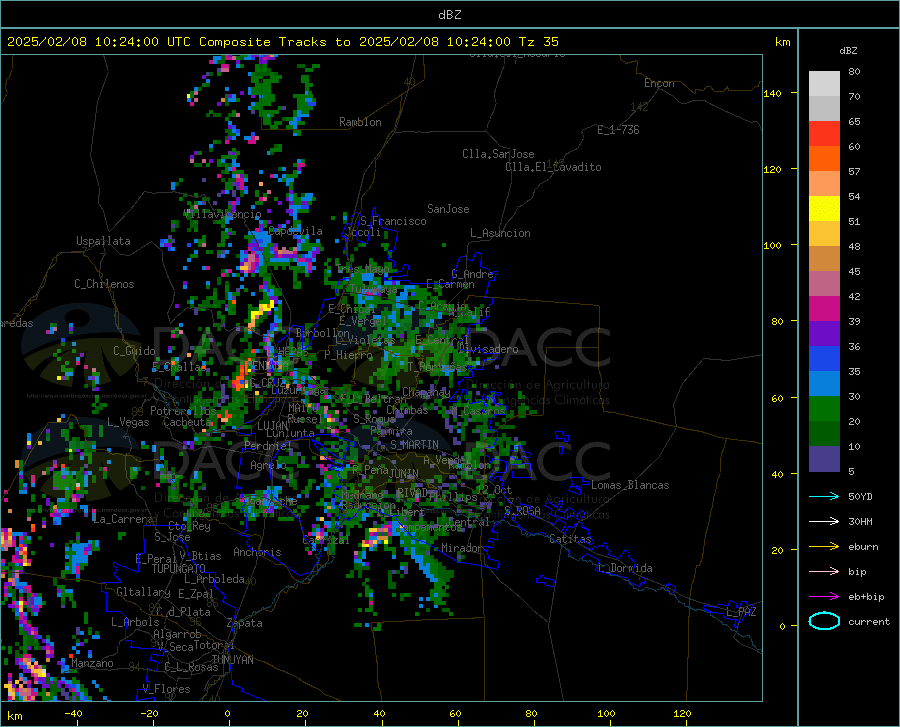Click the S_Francisco map label

click(394, 221)
